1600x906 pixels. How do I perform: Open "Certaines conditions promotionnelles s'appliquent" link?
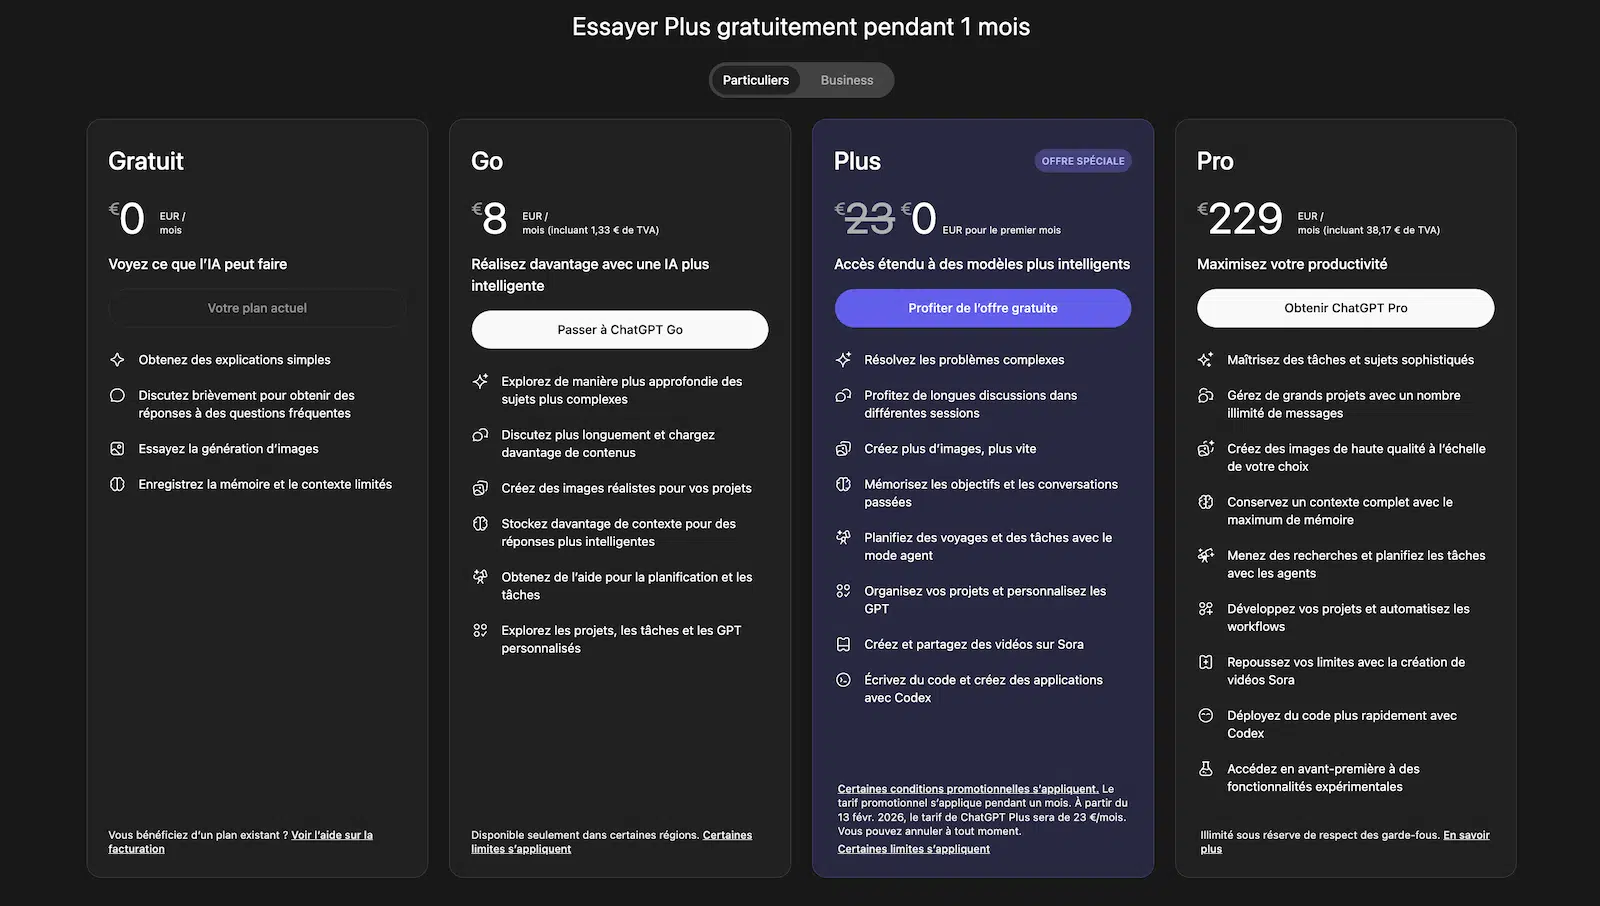click(x=966, y=788)
